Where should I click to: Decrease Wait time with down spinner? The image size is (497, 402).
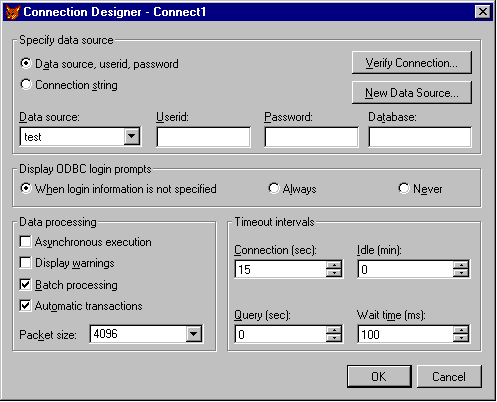click(461, 338)
